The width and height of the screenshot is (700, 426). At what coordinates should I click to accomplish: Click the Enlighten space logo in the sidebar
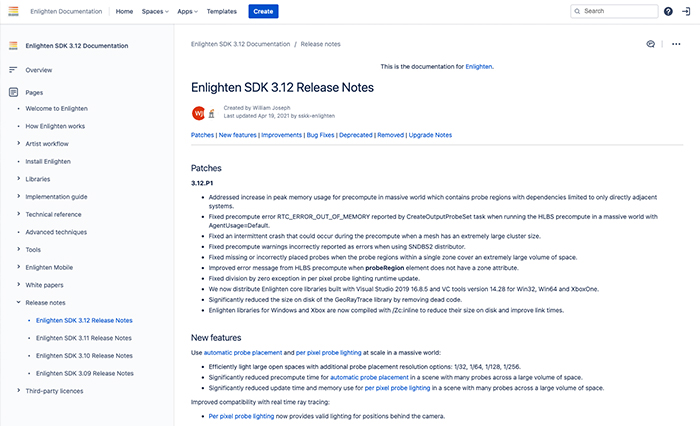point(13,47)
